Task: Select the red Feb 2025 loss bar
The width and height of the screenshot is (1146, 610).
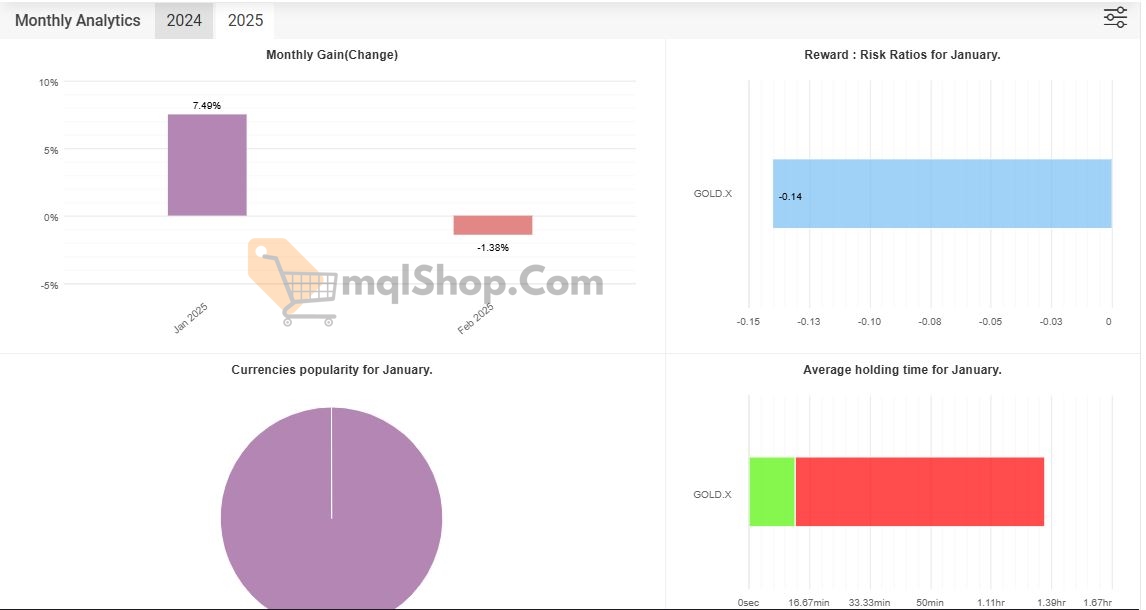Action: pos(492,225)
